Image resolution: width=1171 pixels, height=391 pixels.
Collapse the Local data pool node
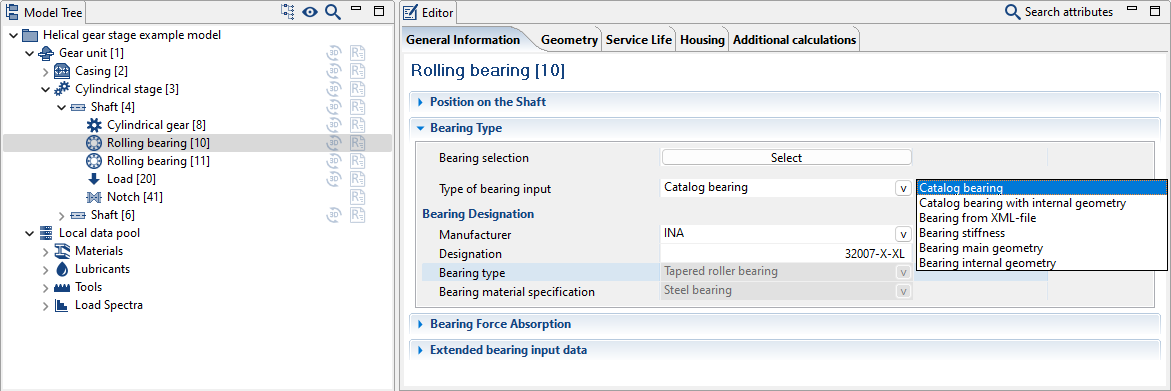(x=29, y=234)
